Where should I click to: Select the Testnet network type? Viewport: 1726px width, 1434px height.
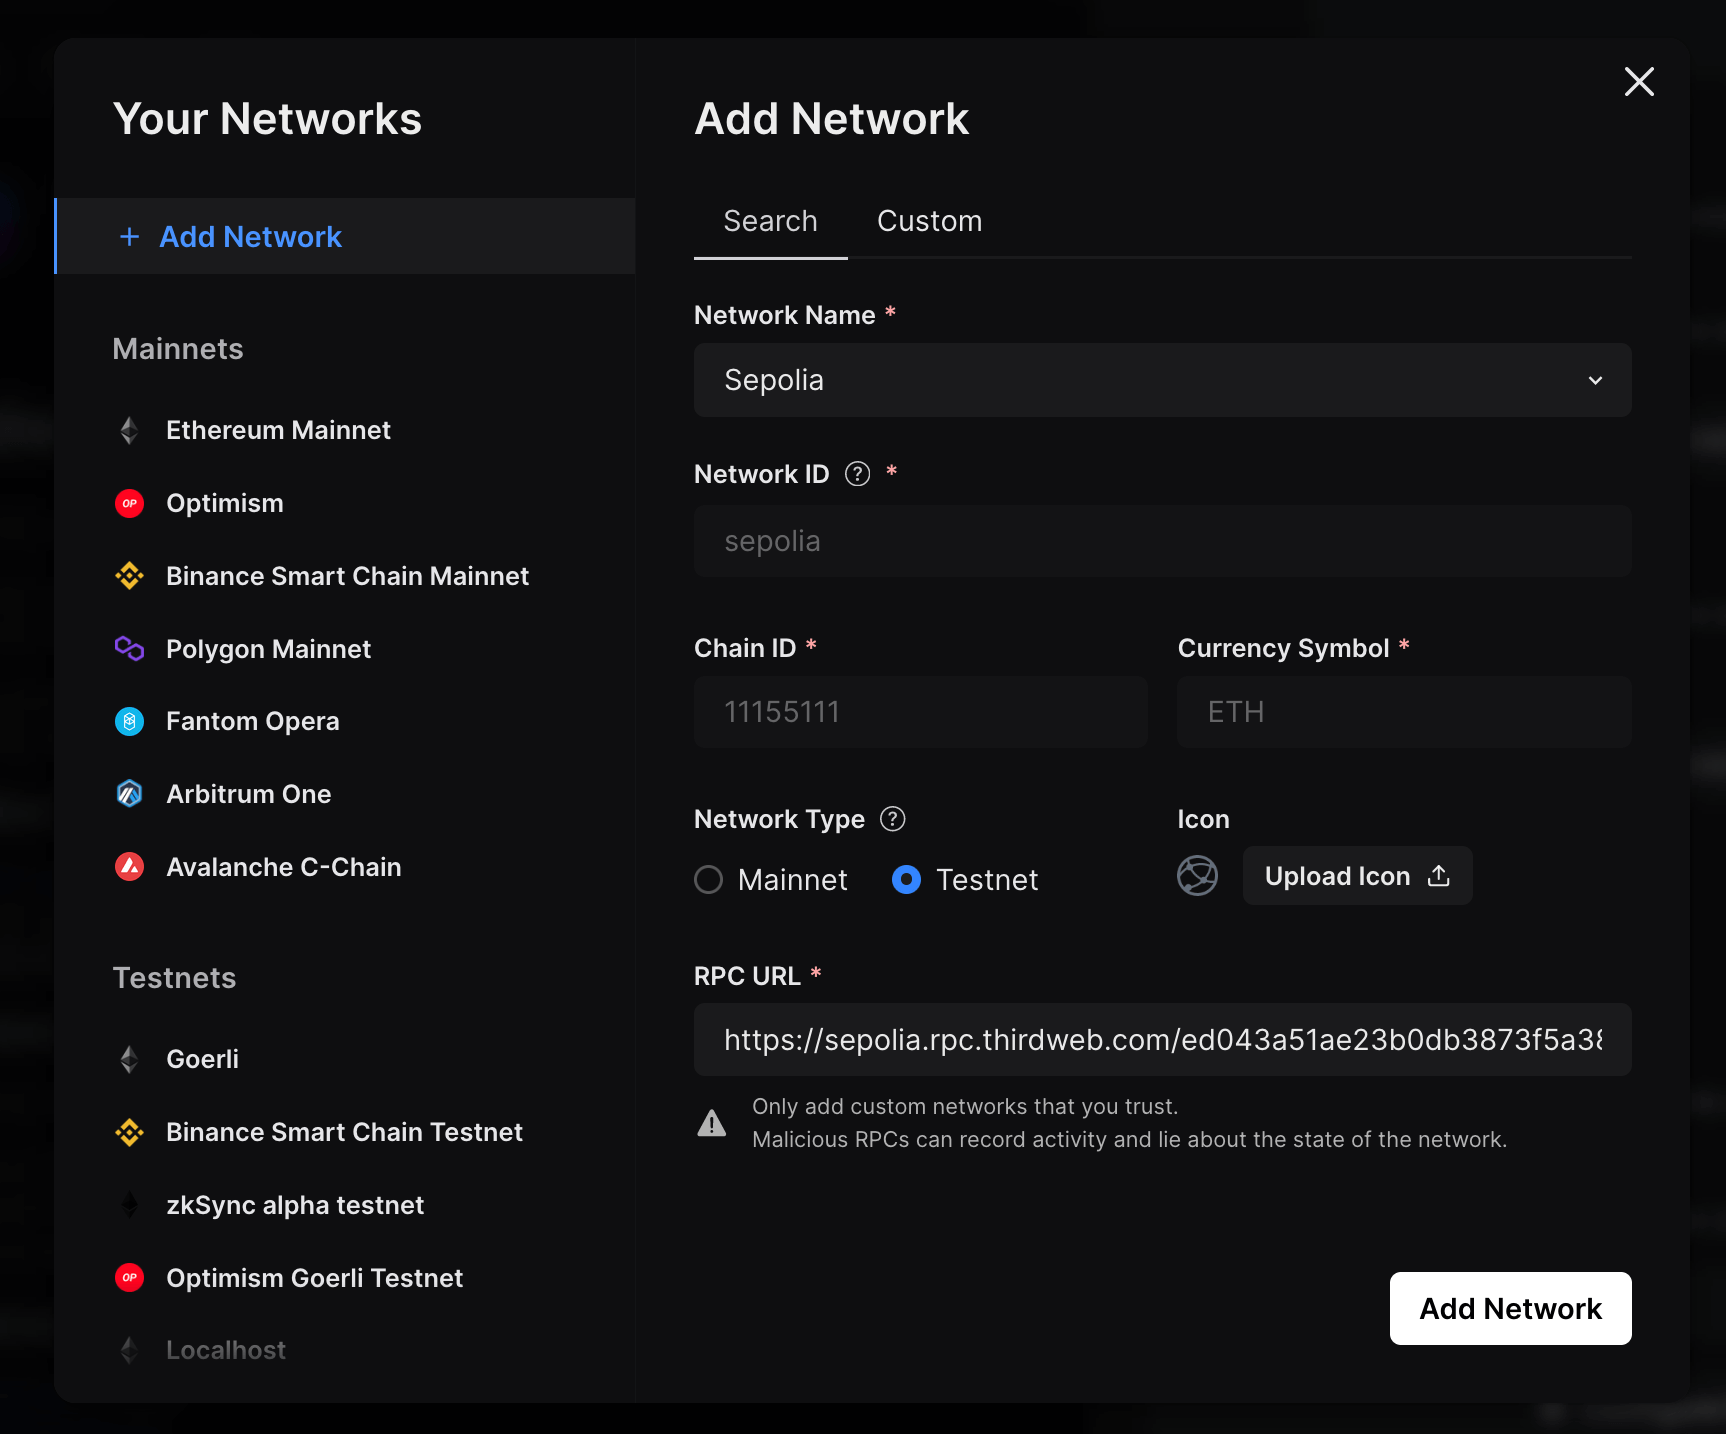tap(906, 879)
